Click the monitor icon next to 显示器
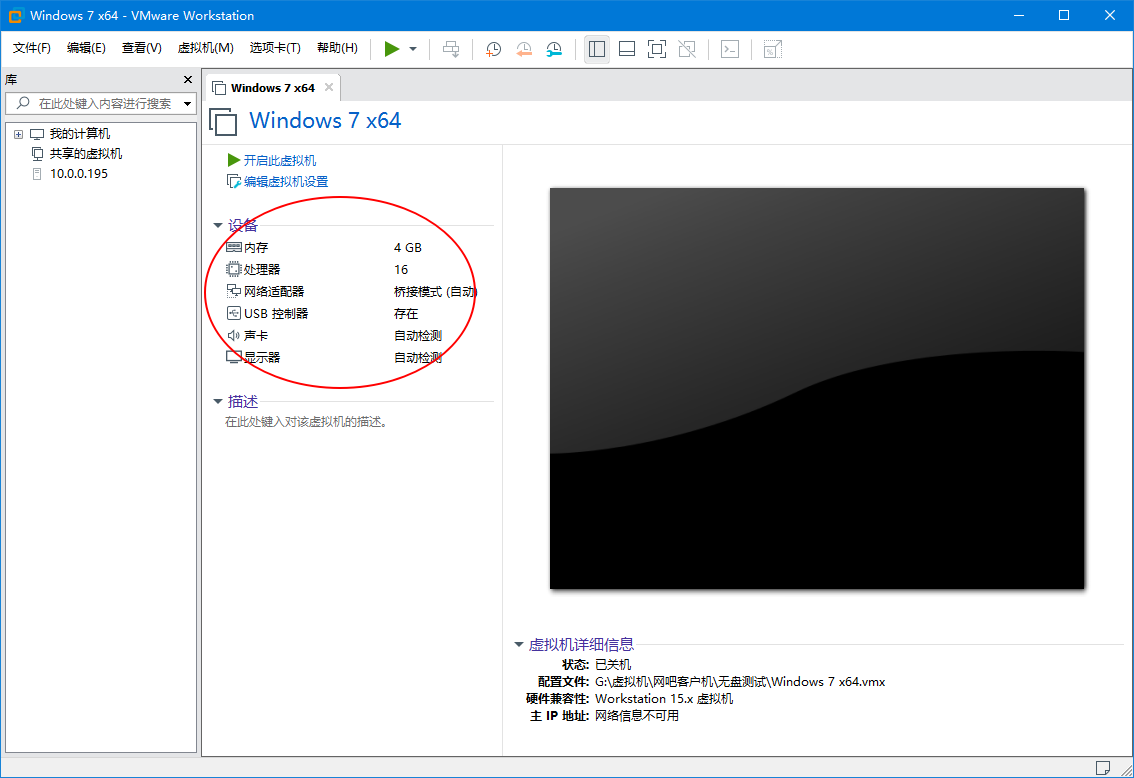This screenshot has height=778, width=1134. pos(234,357)
